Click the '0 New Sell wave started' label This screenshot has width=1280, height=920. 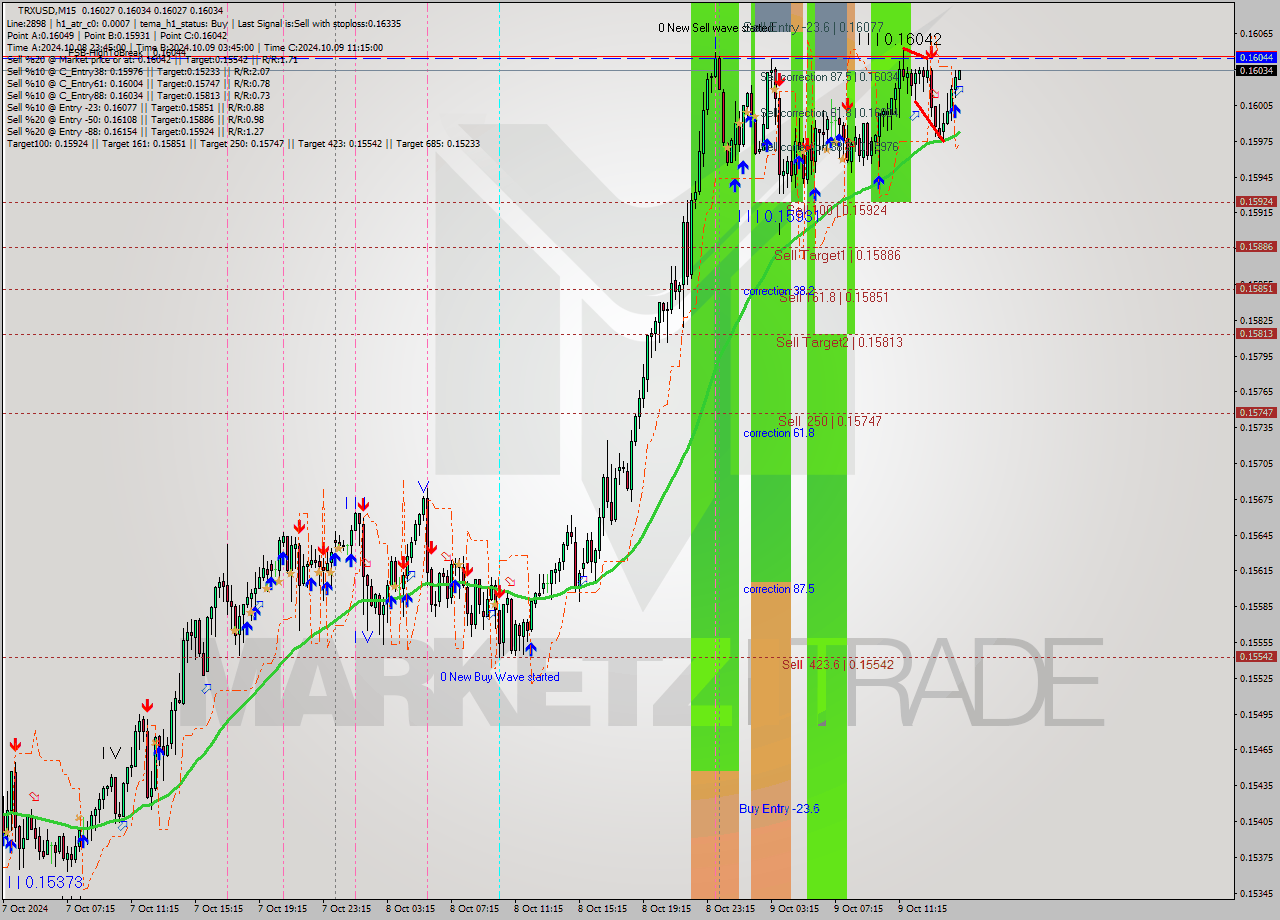pos(715,28)
